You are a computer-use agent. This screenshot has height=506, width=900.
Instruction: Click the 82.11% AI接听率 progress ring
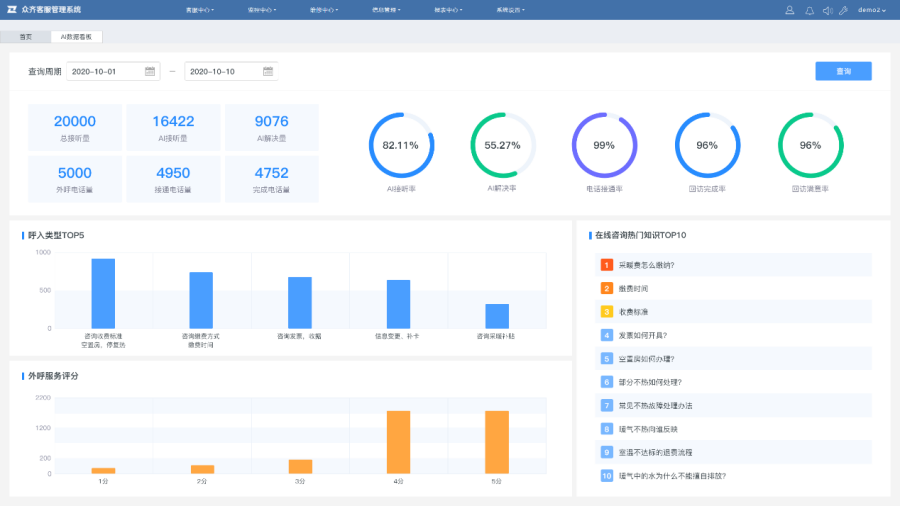[x=401, y=145]
